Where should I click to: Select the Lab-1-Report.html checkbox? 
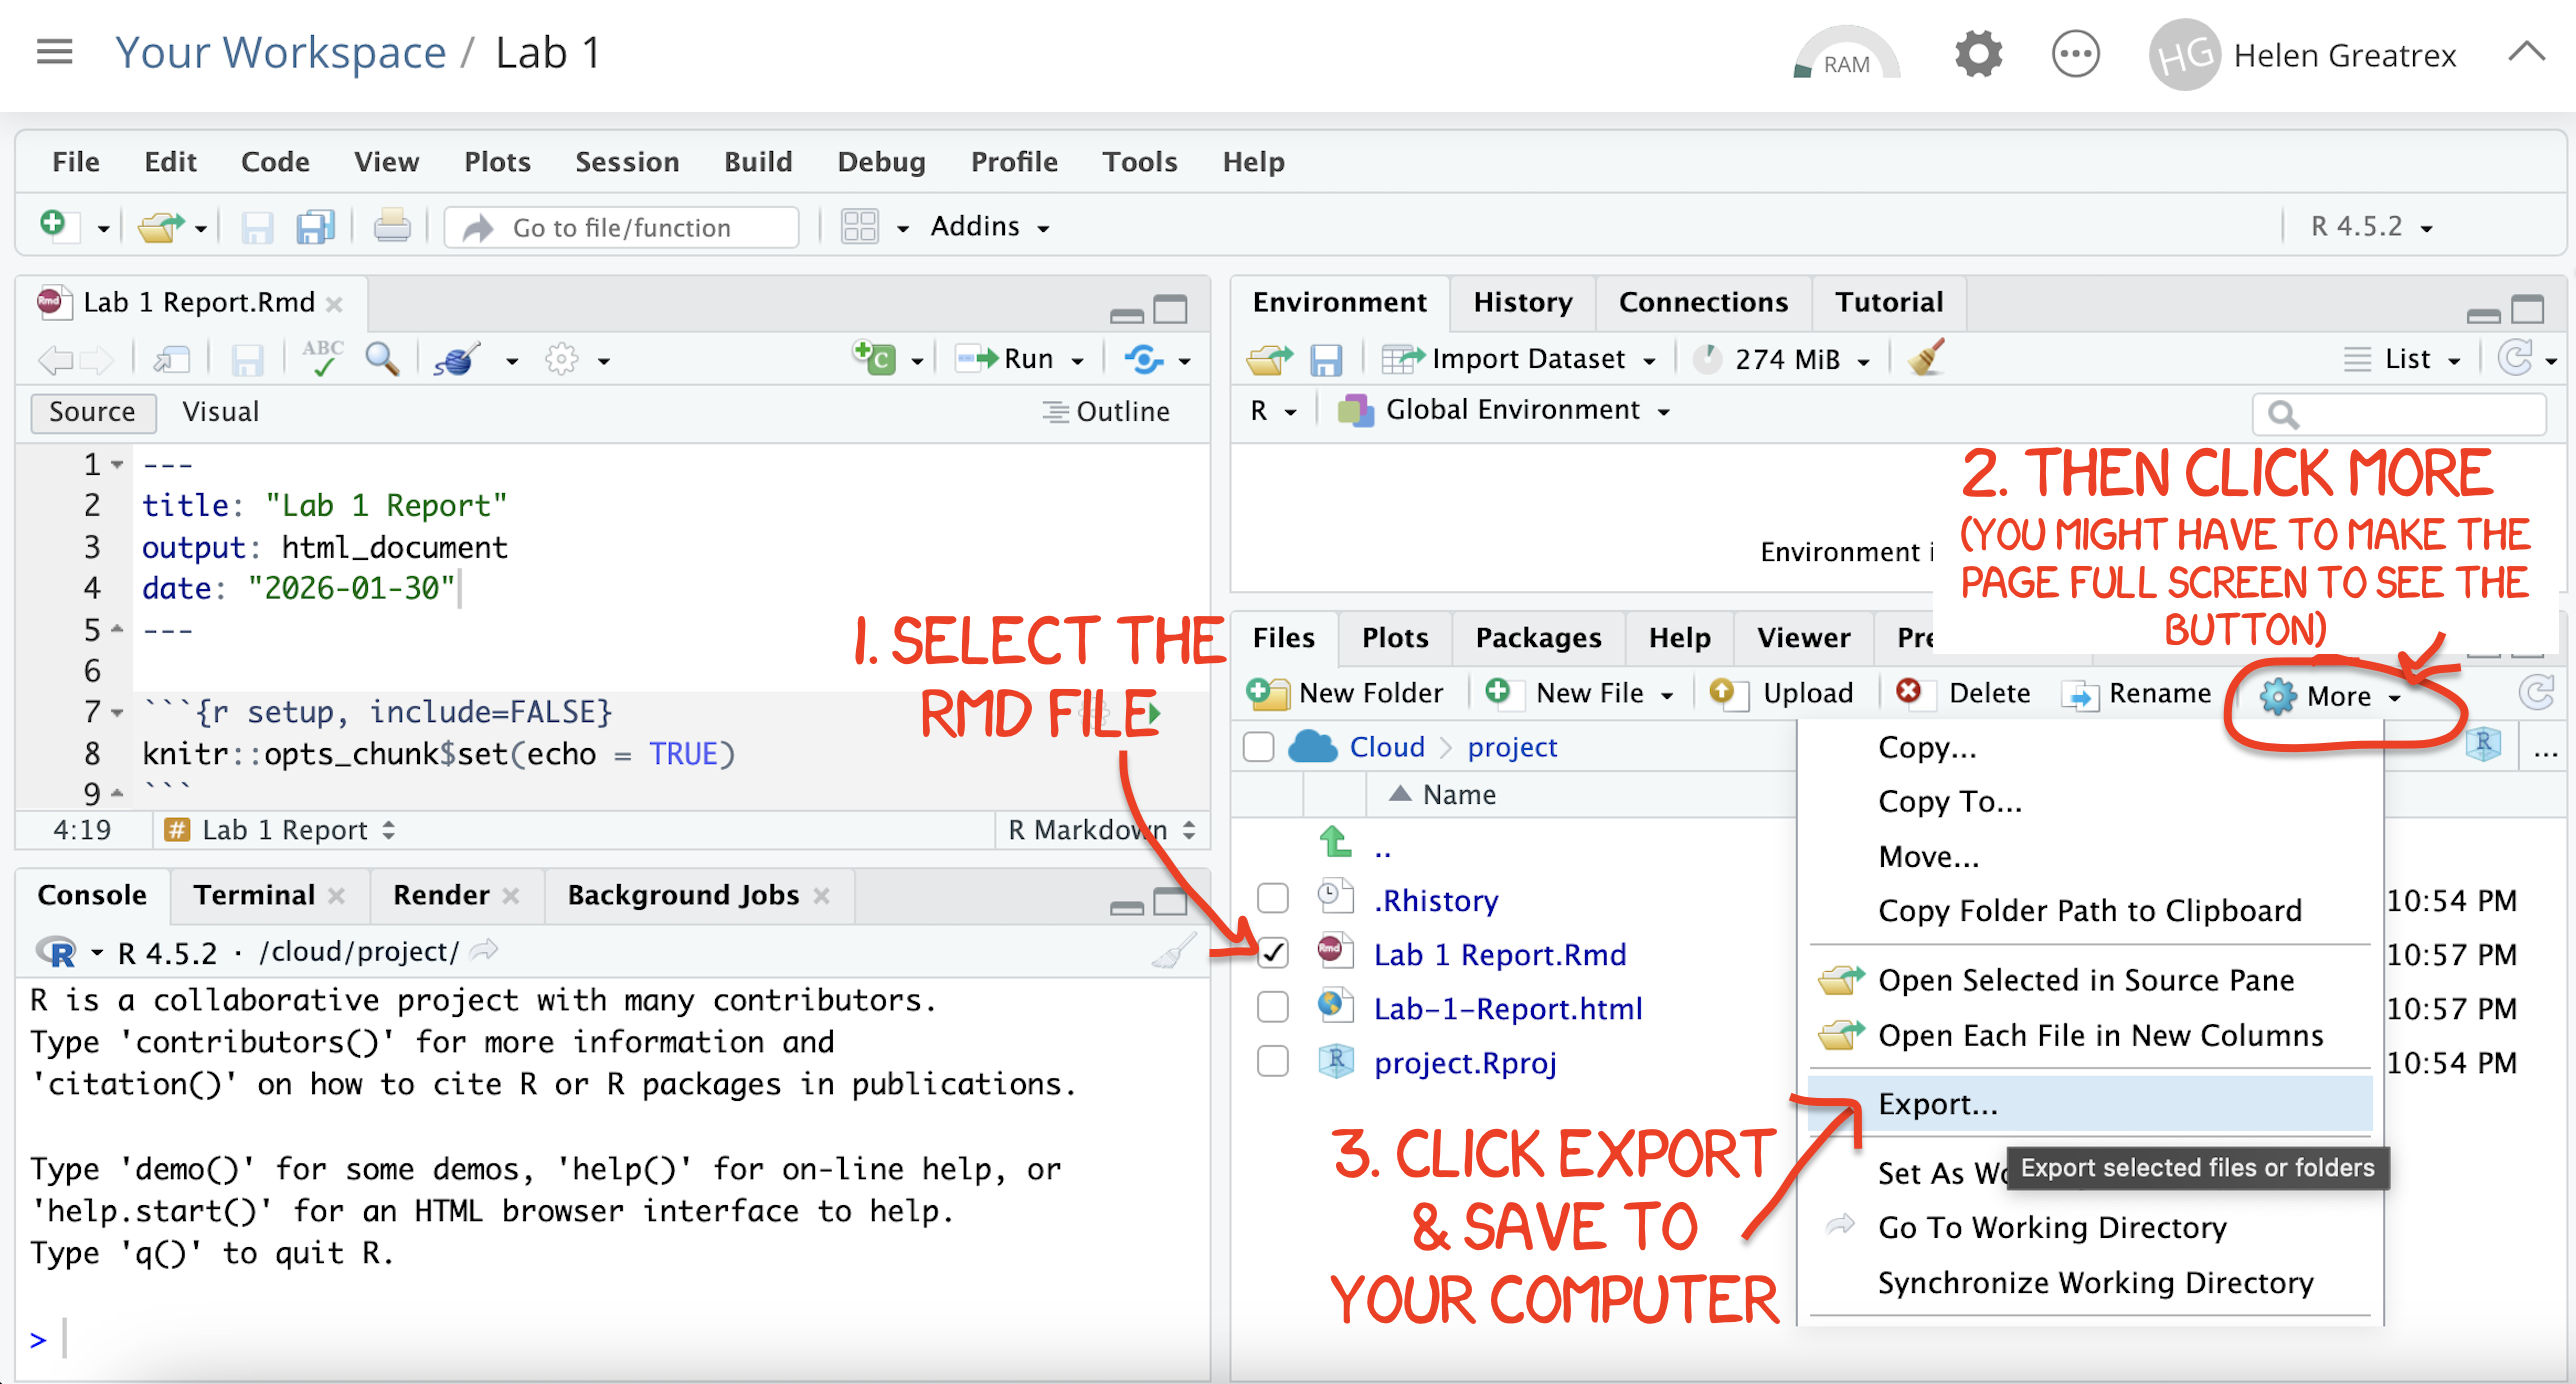(1272, 1007)
